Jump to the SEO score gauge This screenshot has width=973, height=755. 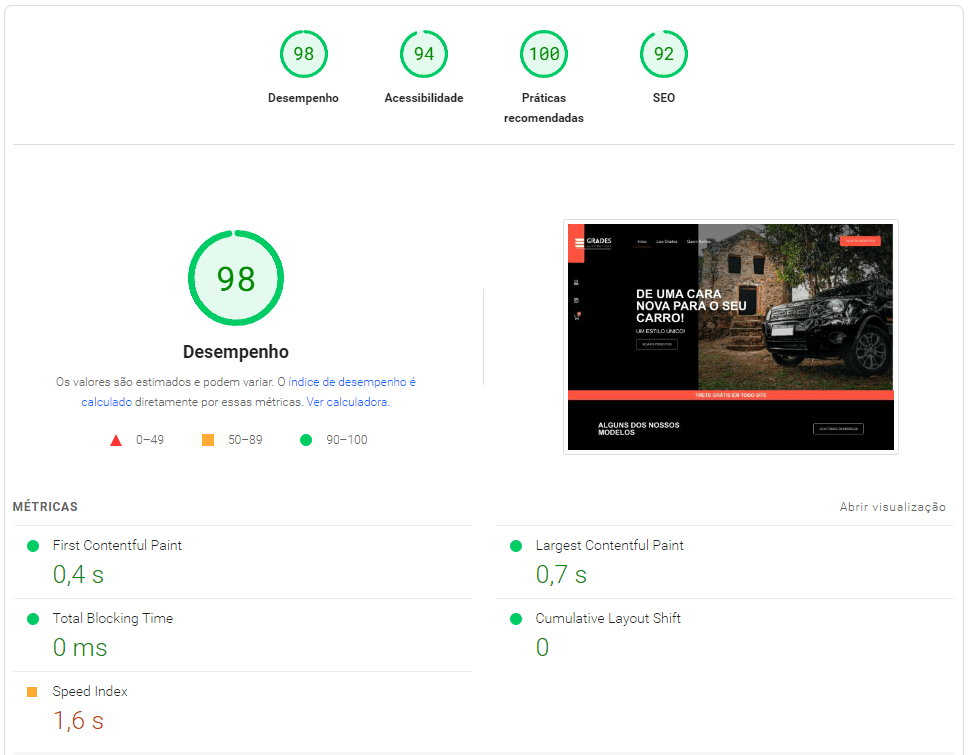click(x=664, y=55)
